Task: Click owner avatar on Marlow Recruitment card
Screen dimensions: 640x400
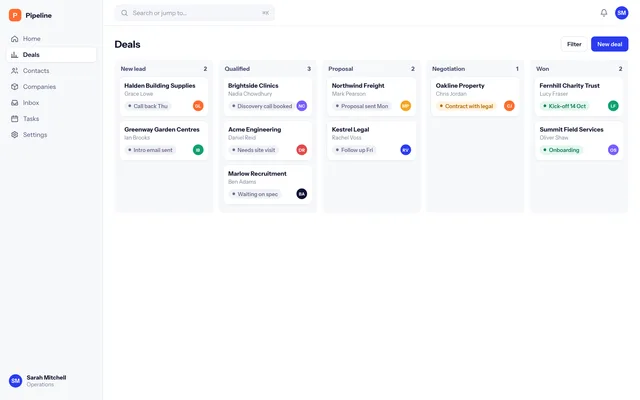Action: click(x=302, y=194)
